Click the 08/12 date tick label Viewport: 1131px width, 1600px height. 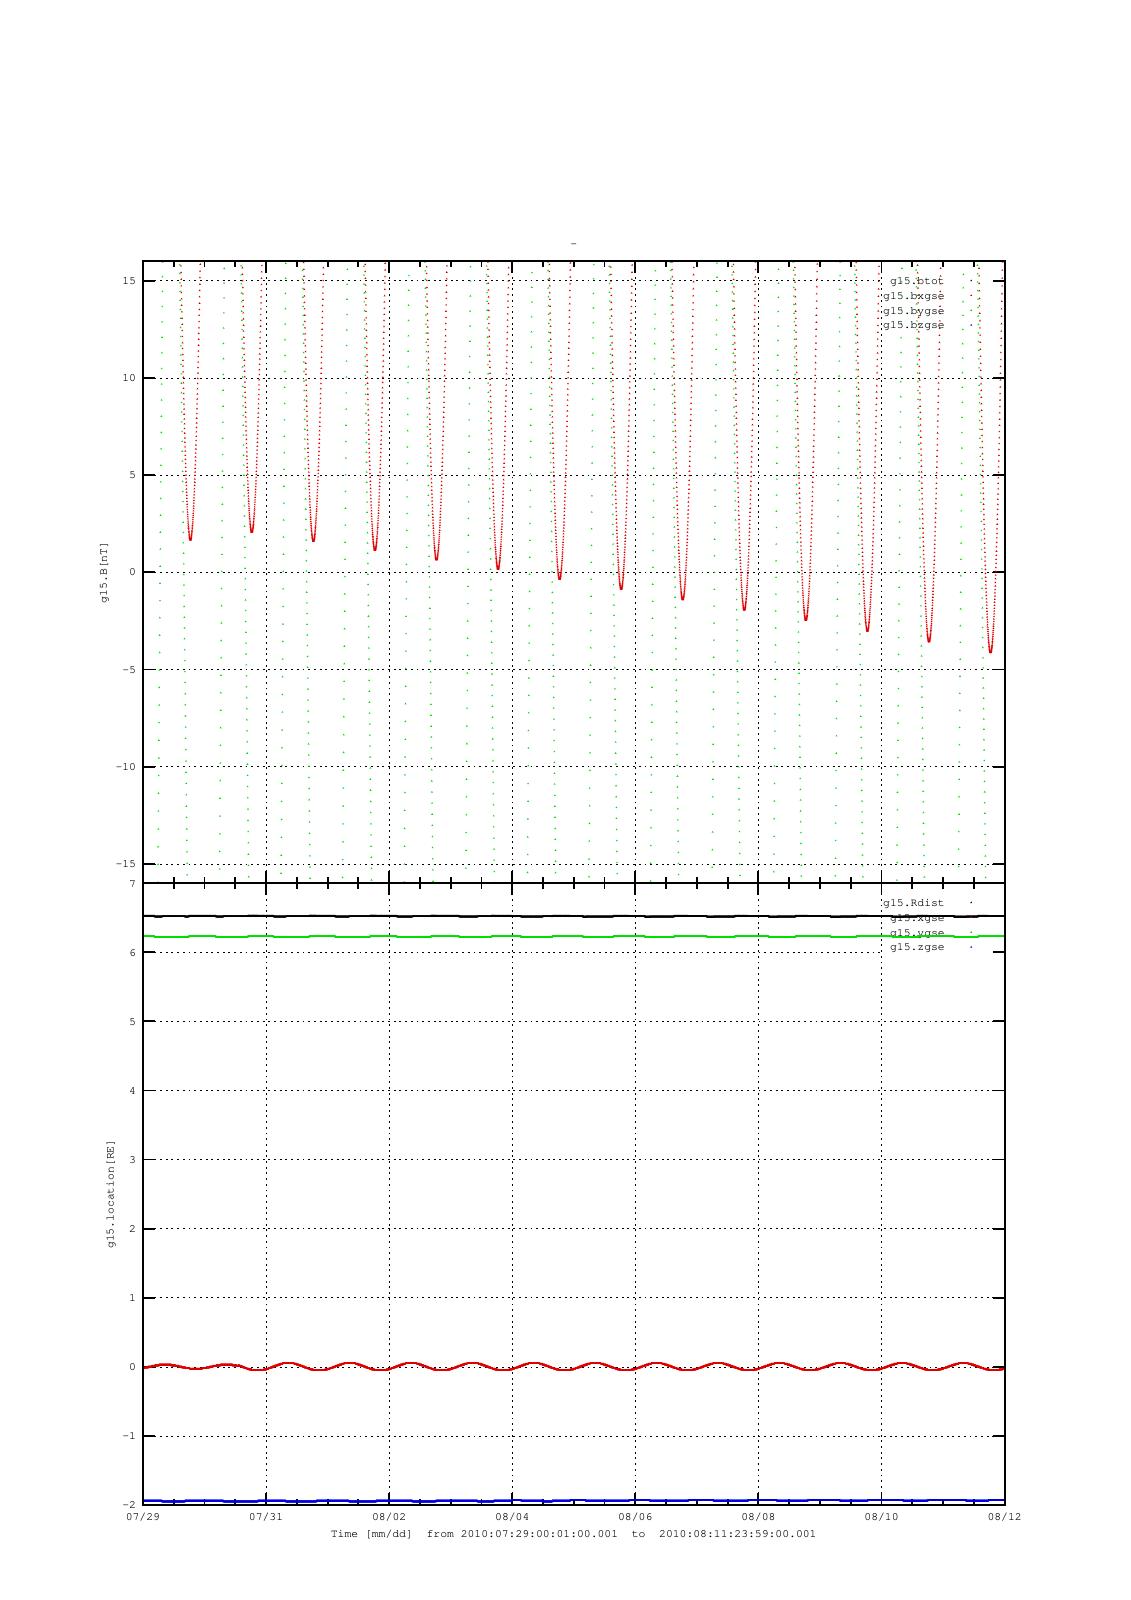[x=1004, y=1517]
